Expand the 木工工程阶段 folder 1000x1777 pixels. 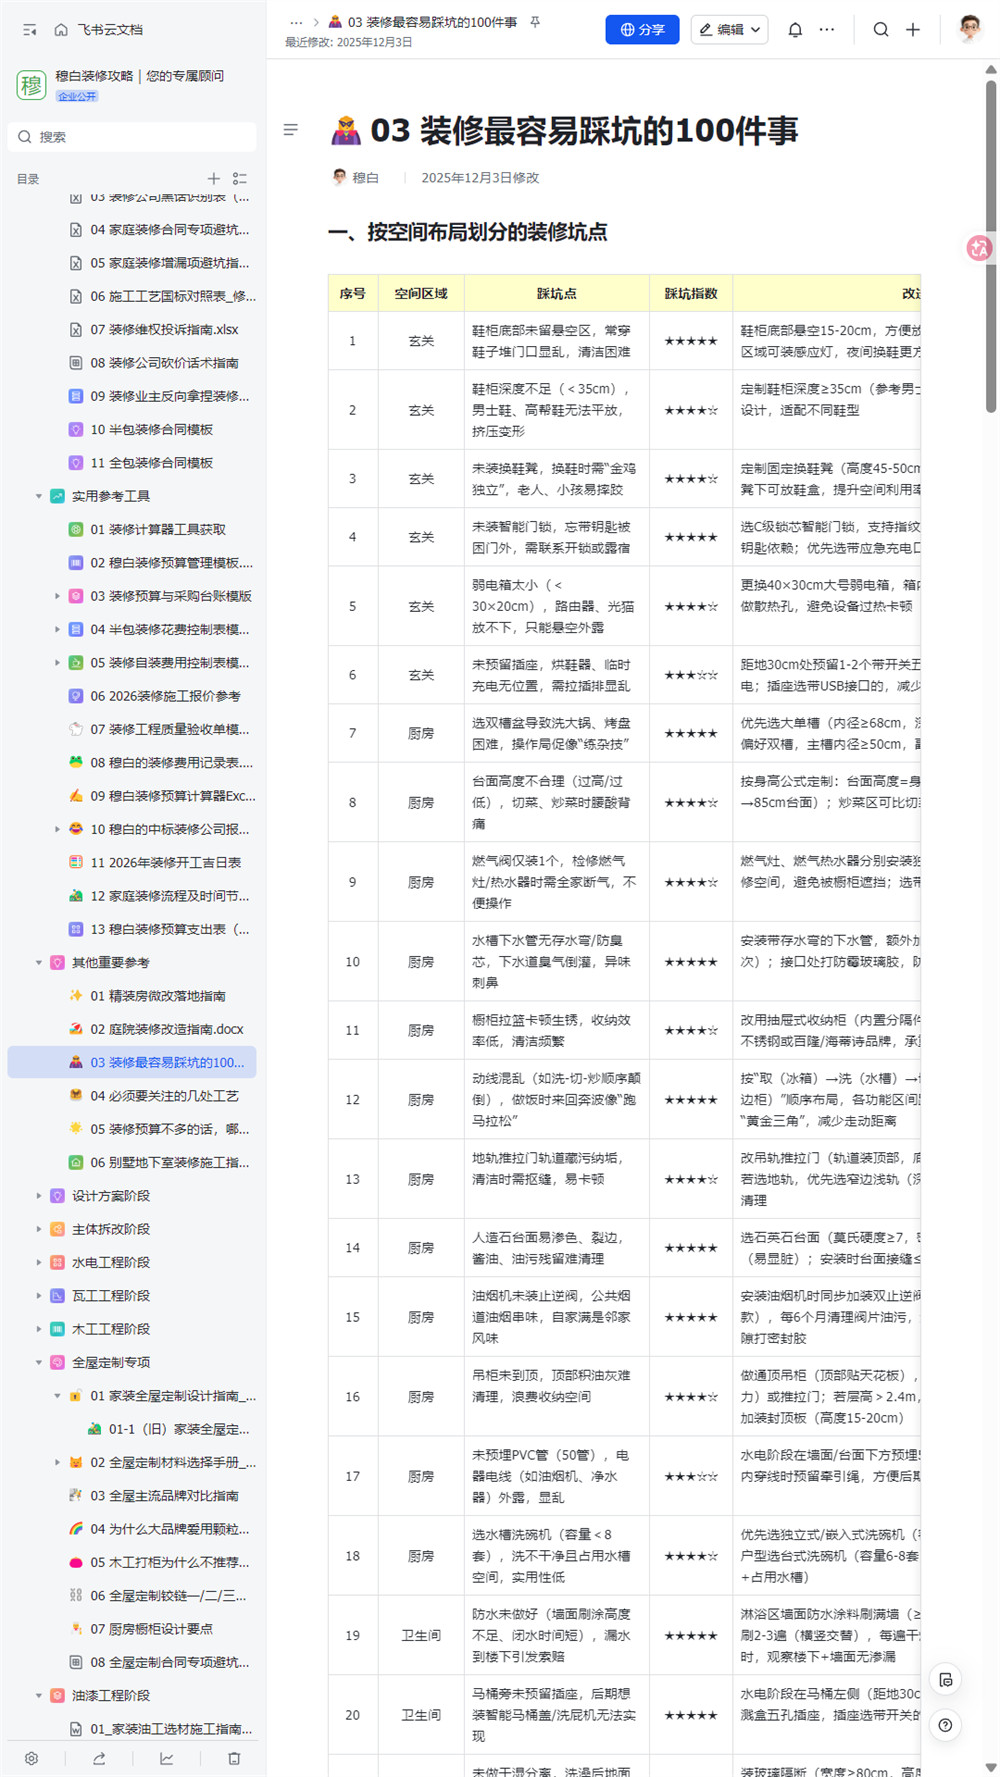(39, 1329)
